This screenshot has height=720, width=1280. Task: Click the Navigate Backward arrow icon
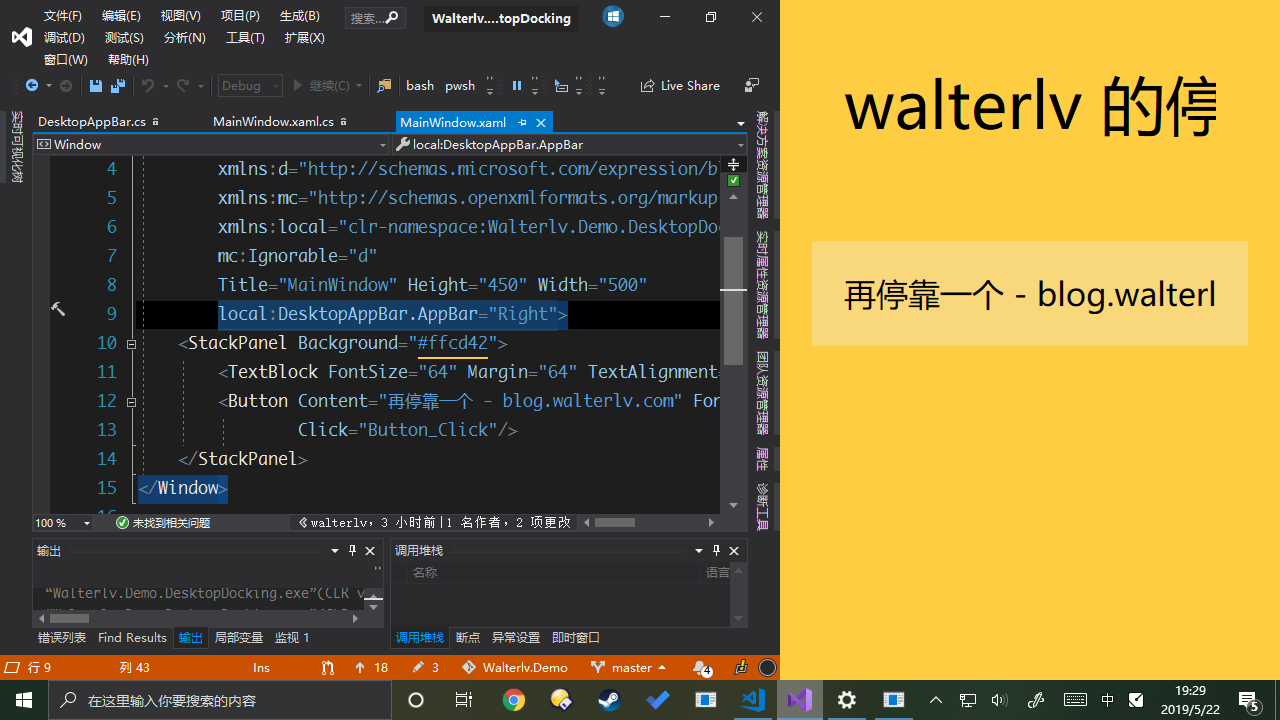pyautogui.click(x=32, y=86)
